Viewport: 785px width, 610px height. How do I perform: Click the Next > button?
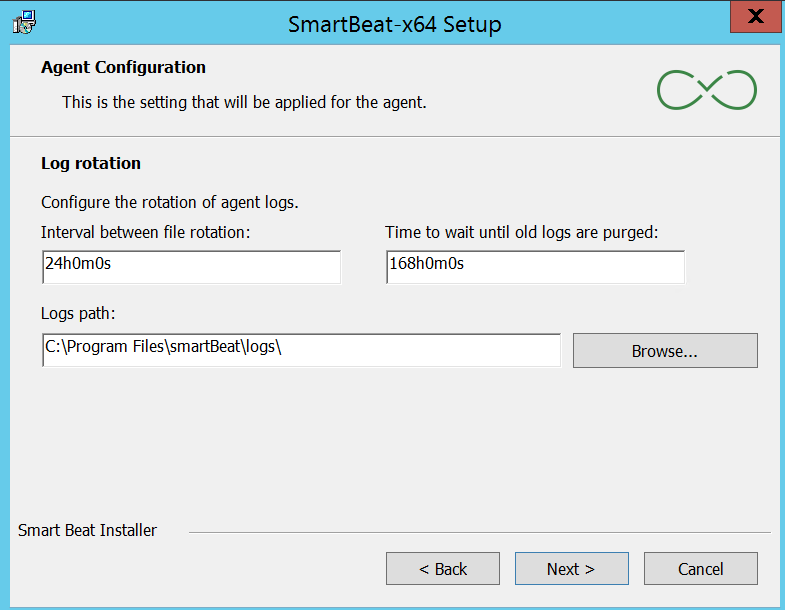(572, 568)
